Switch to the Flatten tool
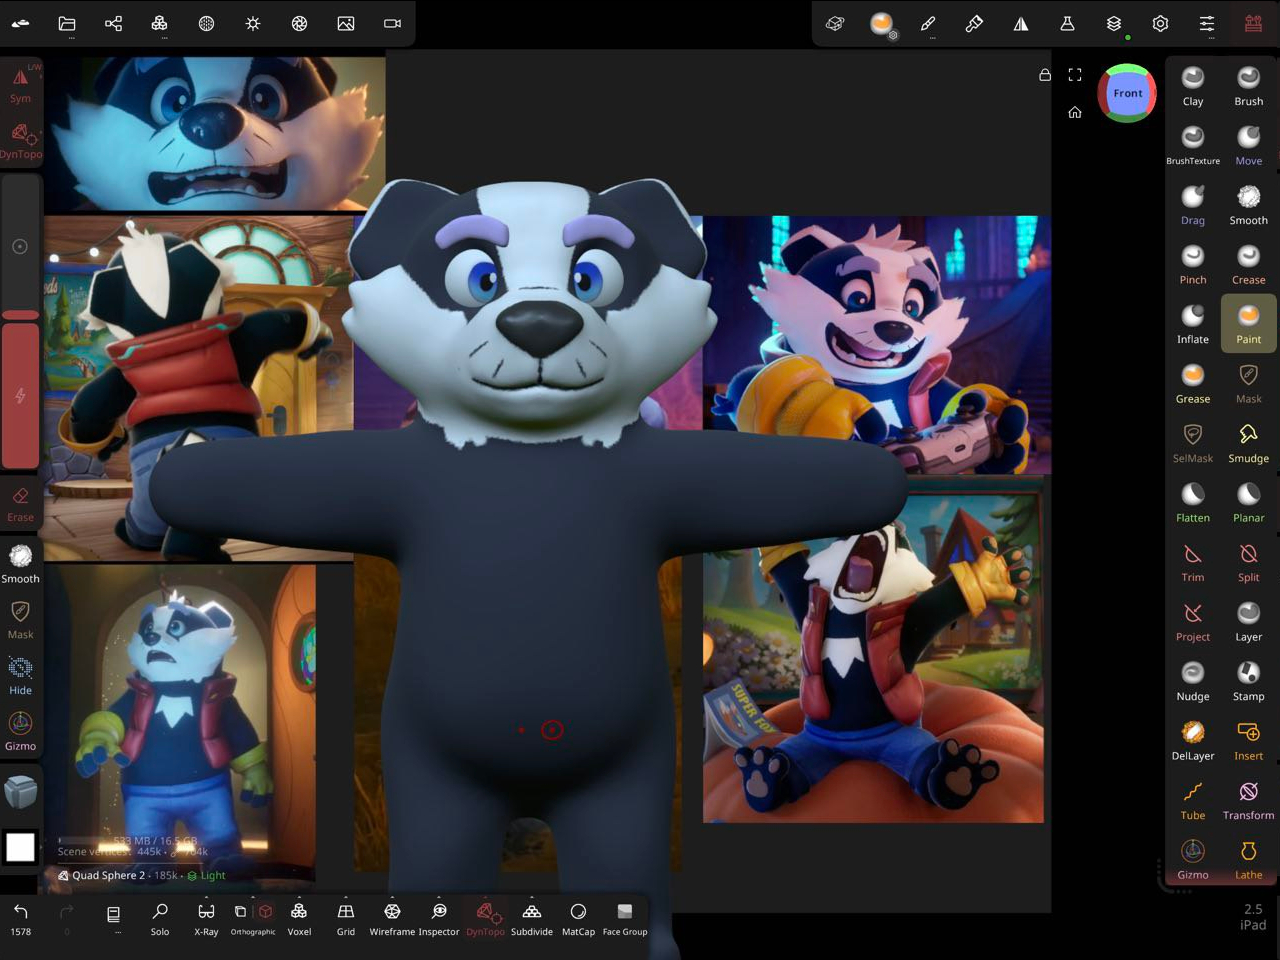This screenshot has width=1280, height=960. (x=1192, y=502)
